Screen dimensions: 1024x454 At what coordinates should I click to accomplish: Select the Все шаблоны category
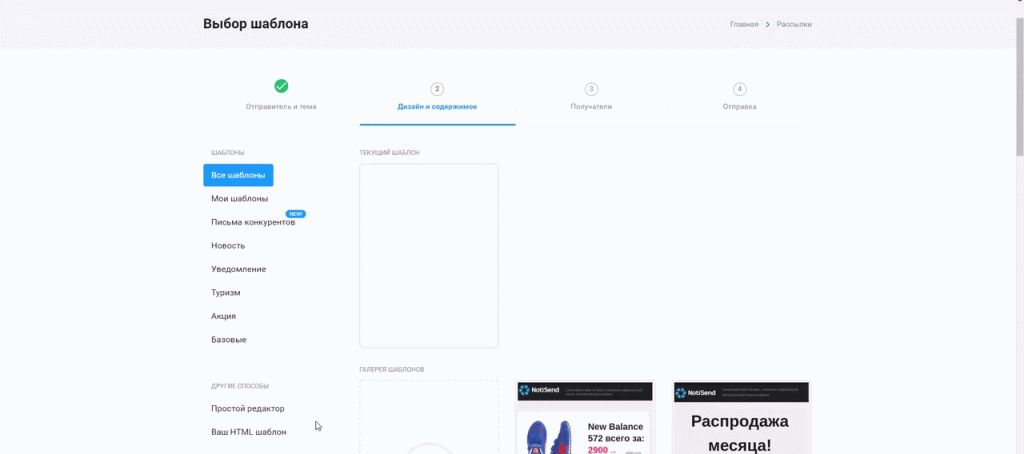(x=238, y=175)
